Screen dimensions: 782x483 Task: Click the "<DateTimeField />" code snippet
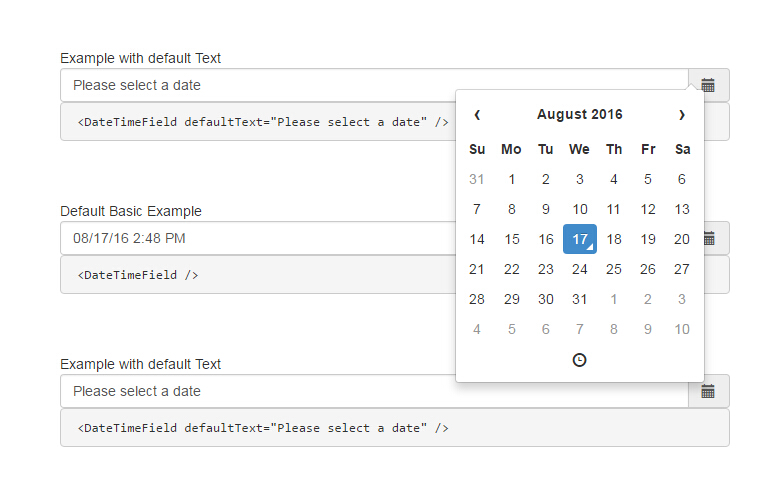(138, 275)
